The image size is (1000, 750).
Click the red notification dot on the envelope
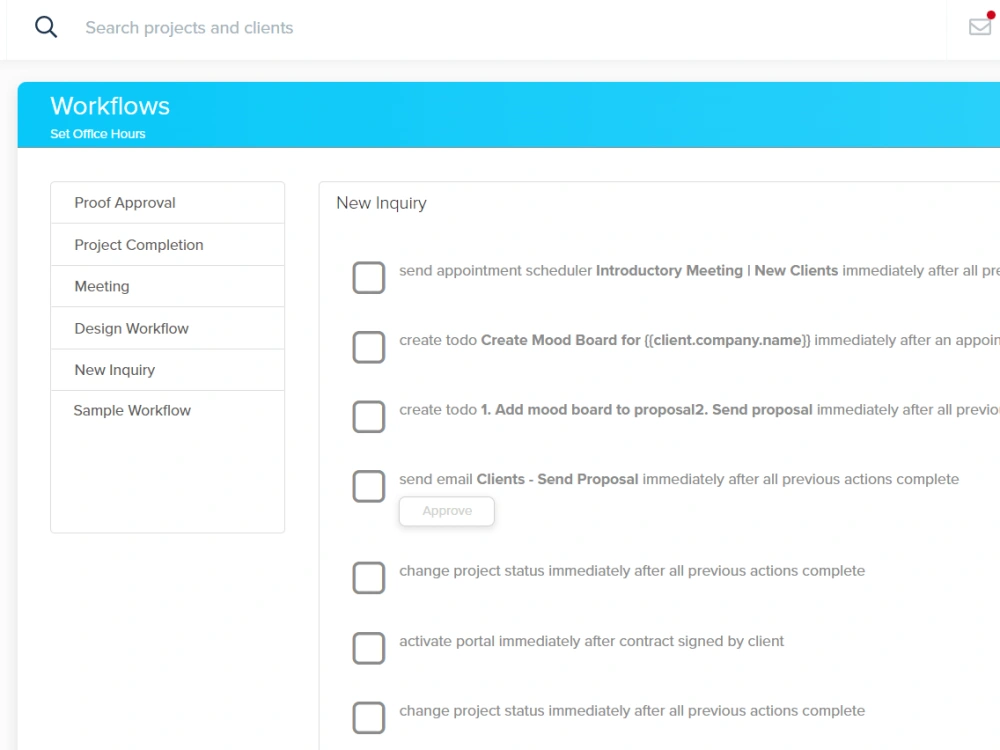pos(992,13)
